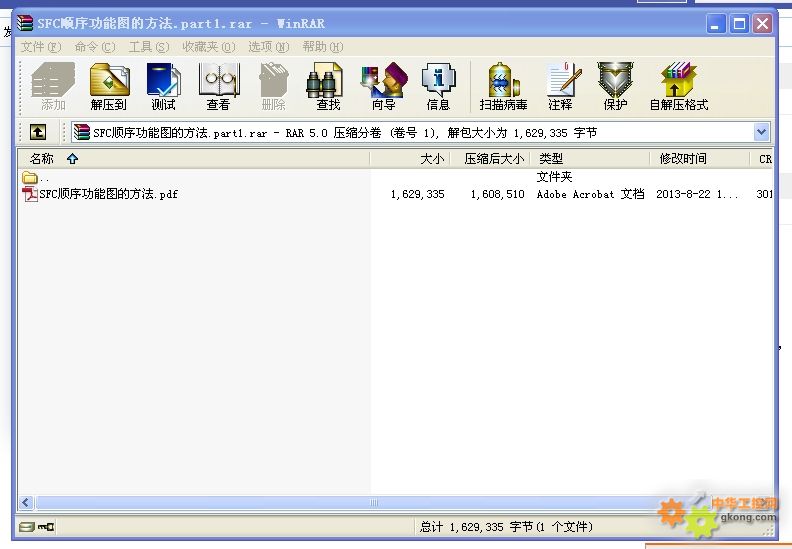Image resolution: width=792 pixels, height=549 pixels.
Task: Click the status bar total 总计 text
Action: click(506, 527)
